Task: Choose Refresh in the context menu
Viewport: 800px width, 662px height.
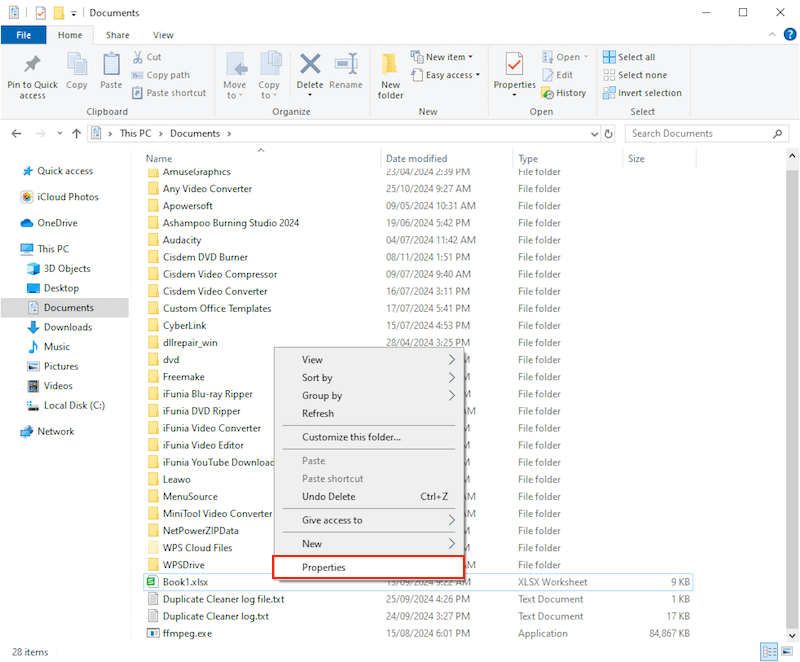Action: [x=368, y=414]
